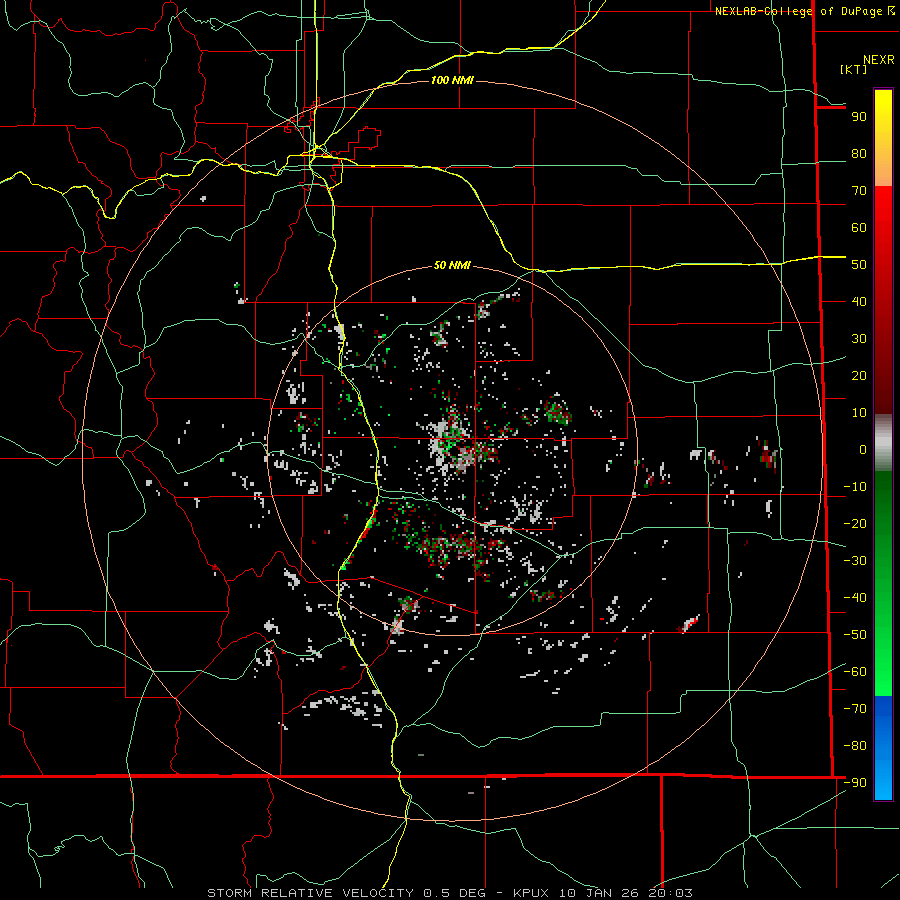Click the positive 50 scale value

point(859,265)
